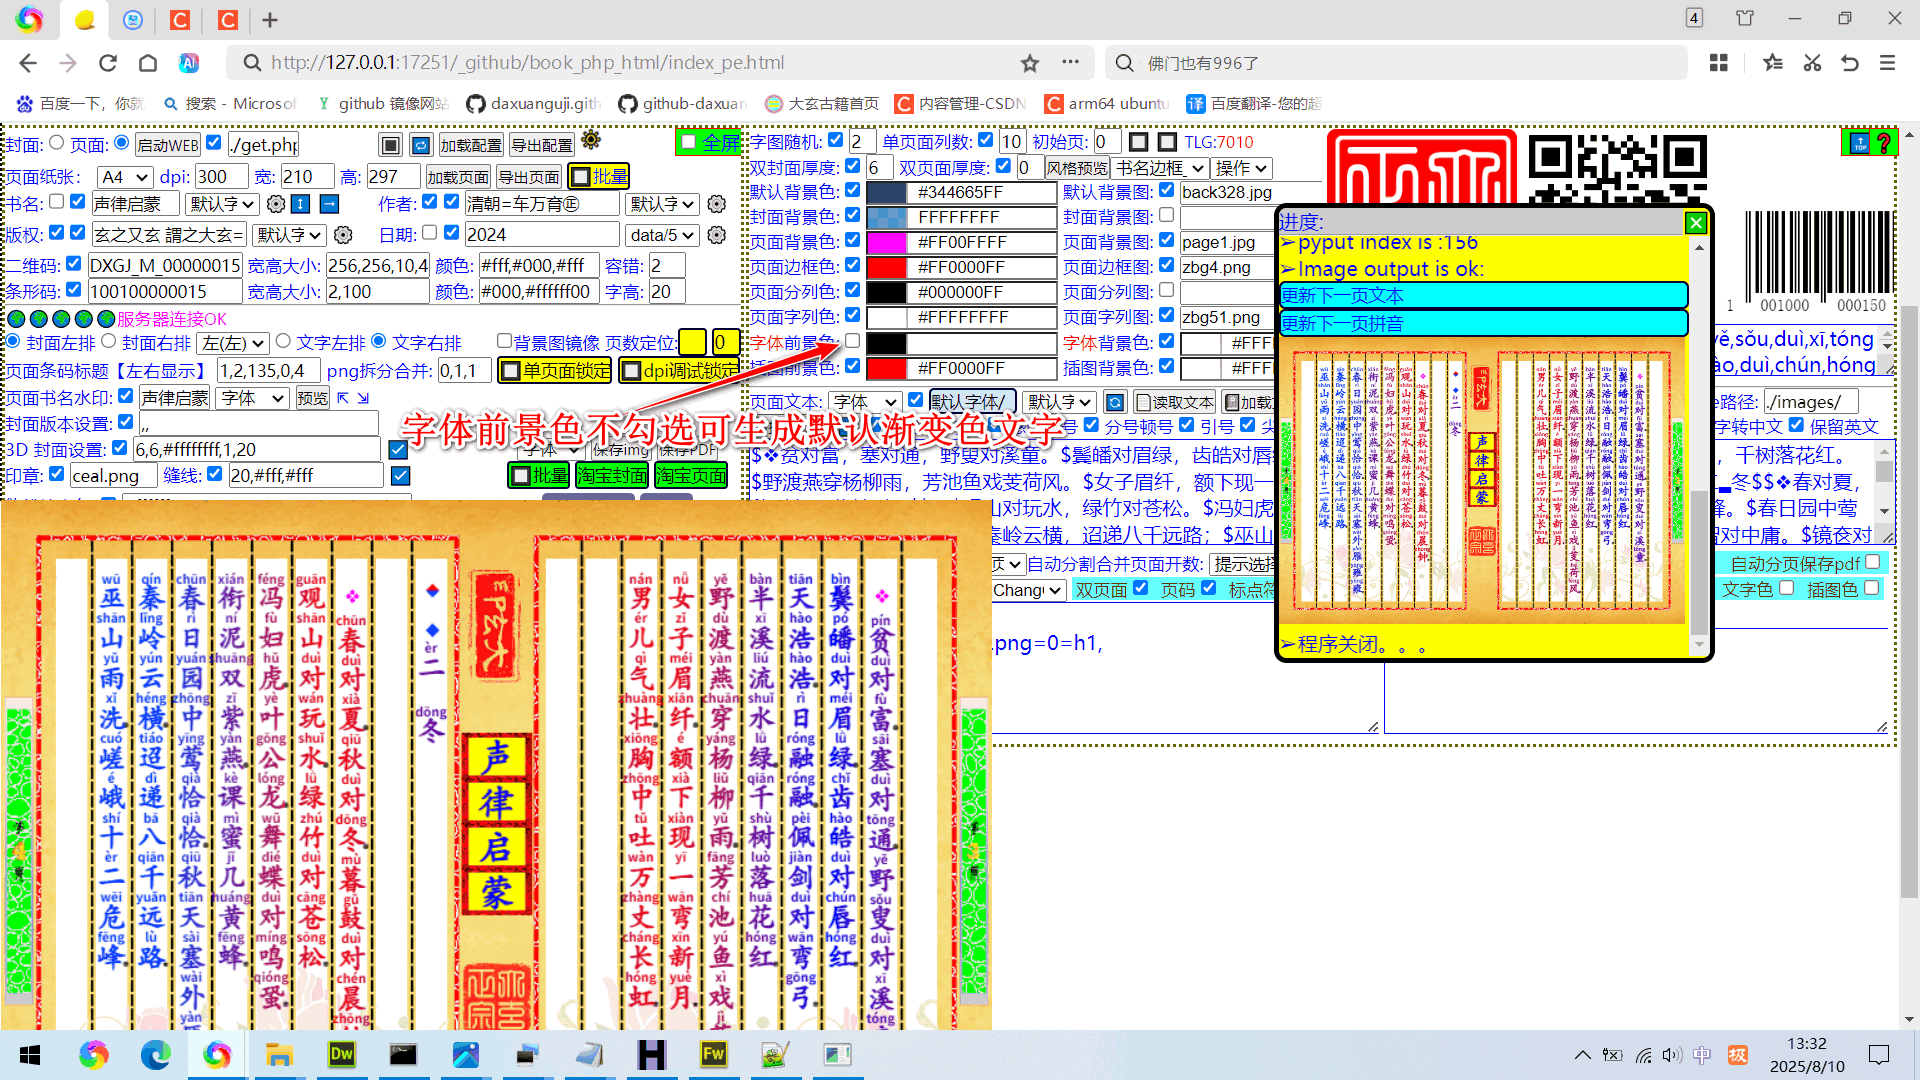The height and width of the screenshot is (1080, 1920).
Task: Click the right arrow icon in 书名 row
Action: [x=329, y=204]
